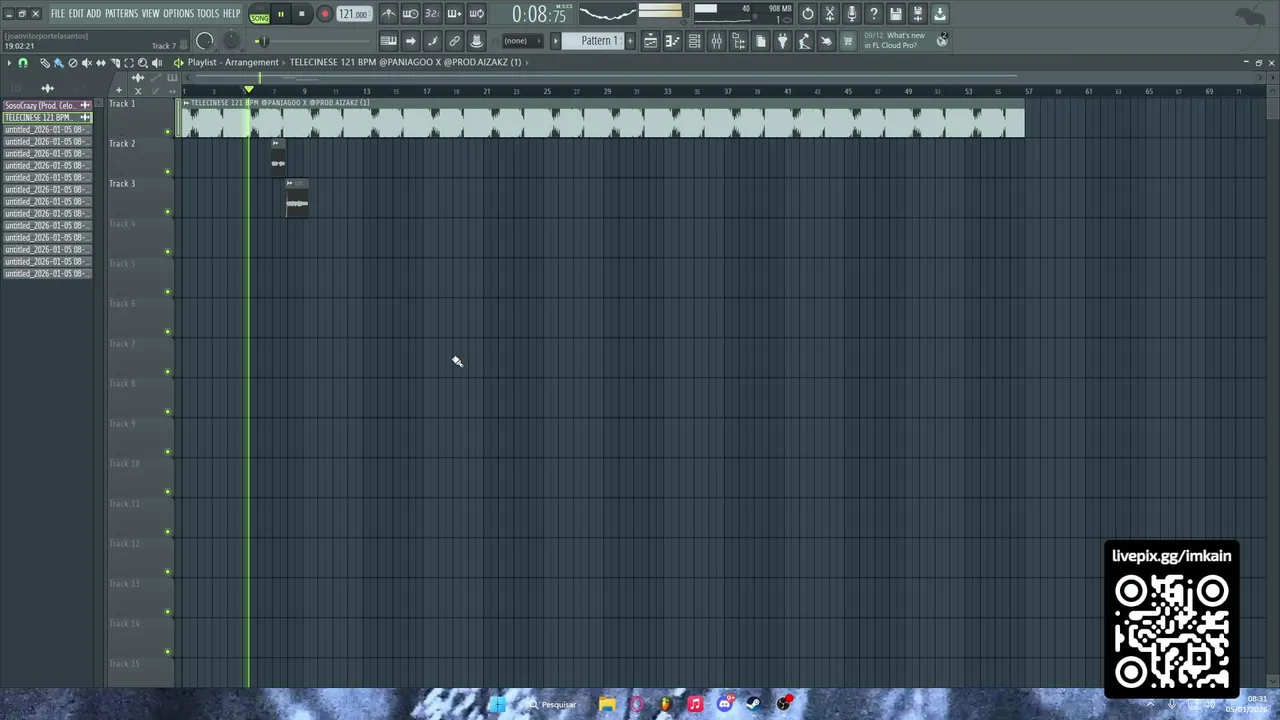Viewport: 1280px width, 720px height.
Task: Arm the record button
Action: [x=325, y=14]
